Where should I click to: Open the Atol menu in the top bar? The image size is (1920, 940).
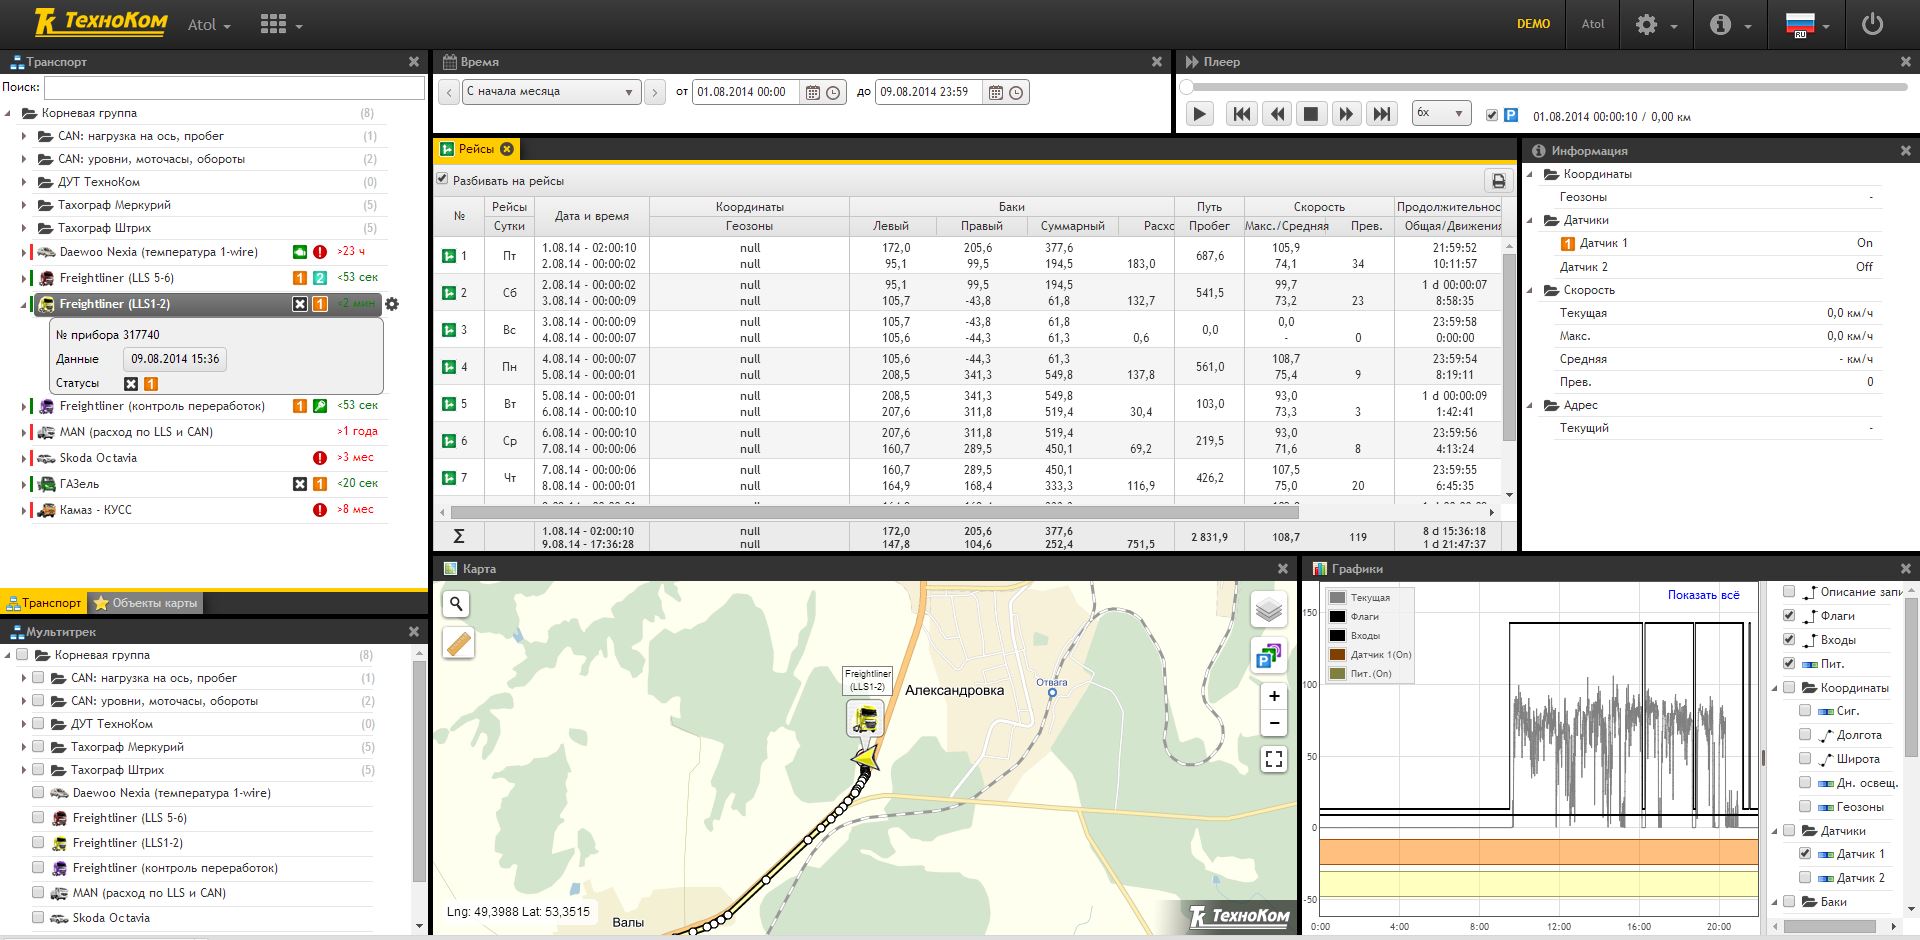tap(209, 25)
